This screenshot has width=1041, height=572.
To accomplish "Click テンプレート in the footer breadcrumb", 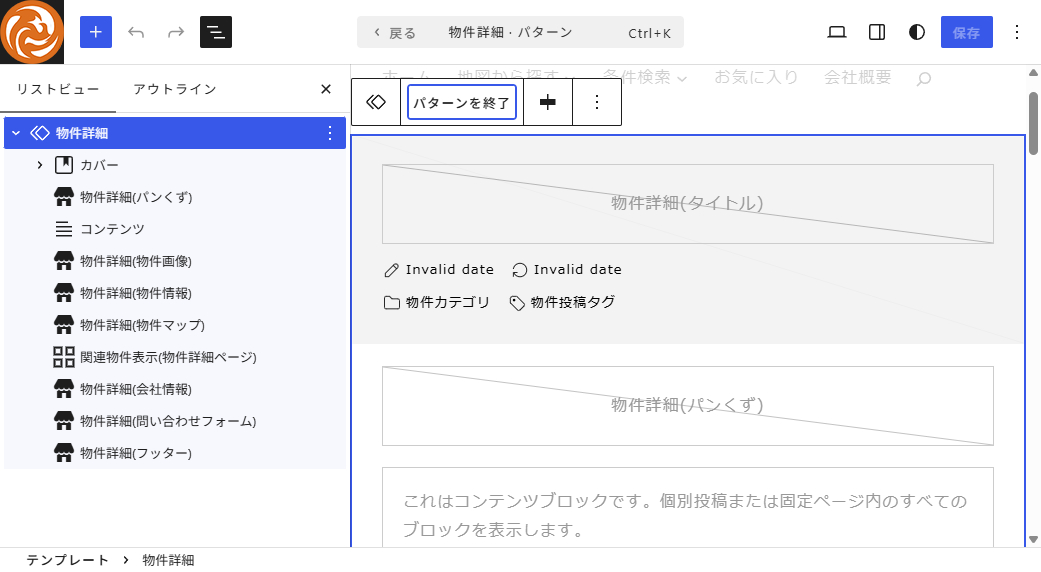I will pos(67,560).
